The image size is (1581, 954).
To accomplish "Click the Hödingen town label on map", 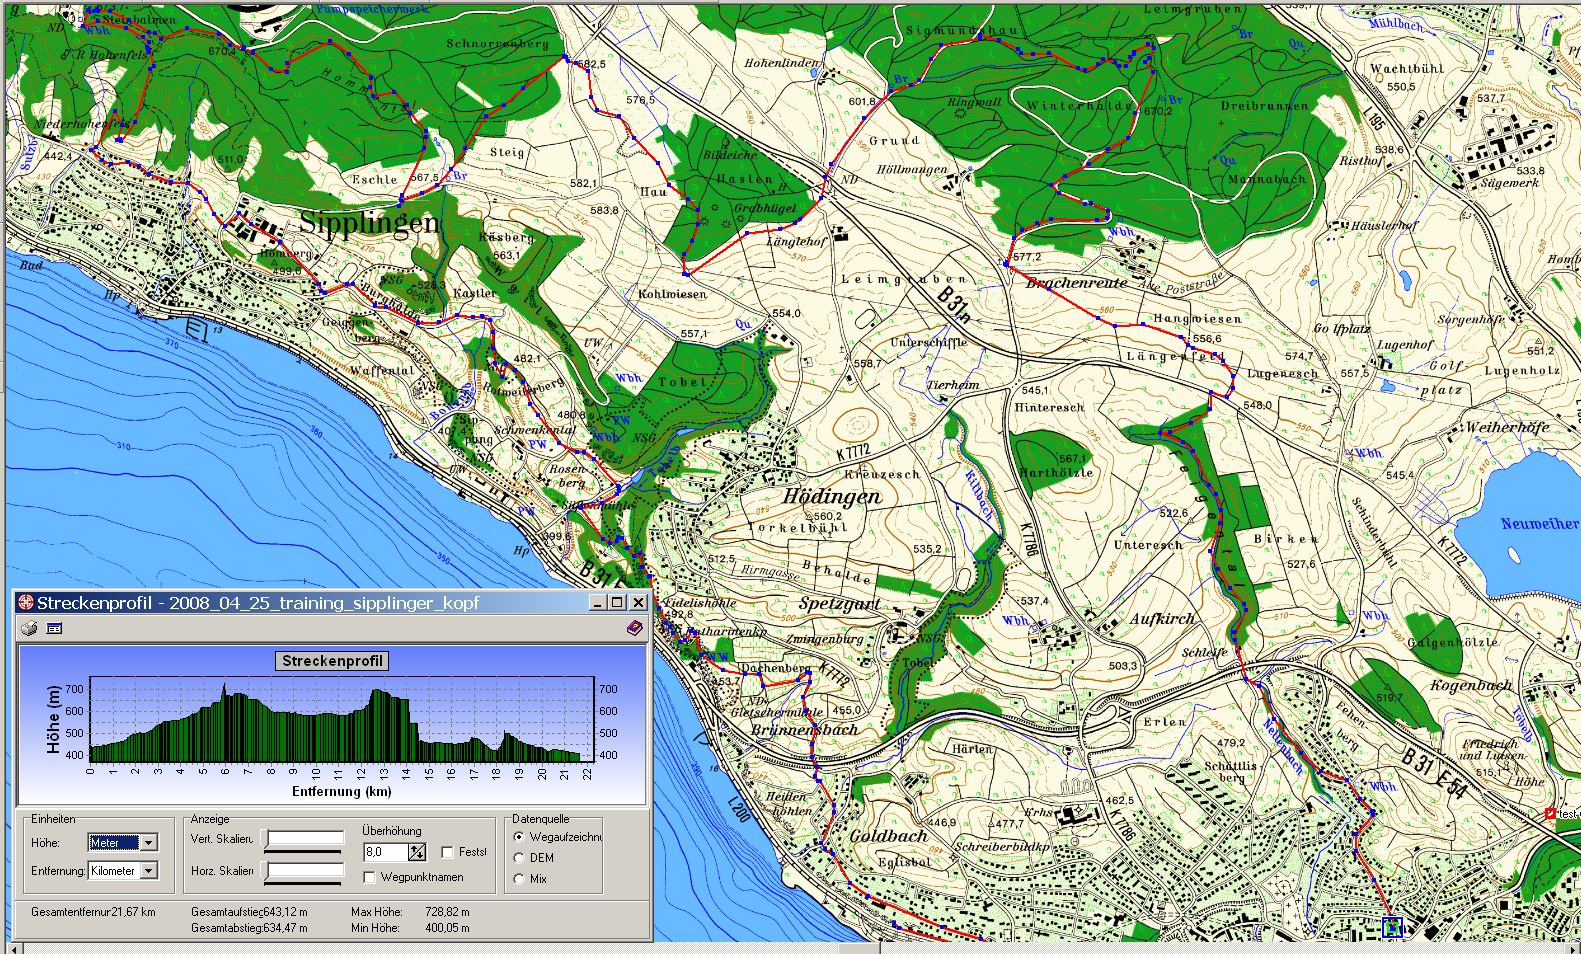I will point(832,496).
